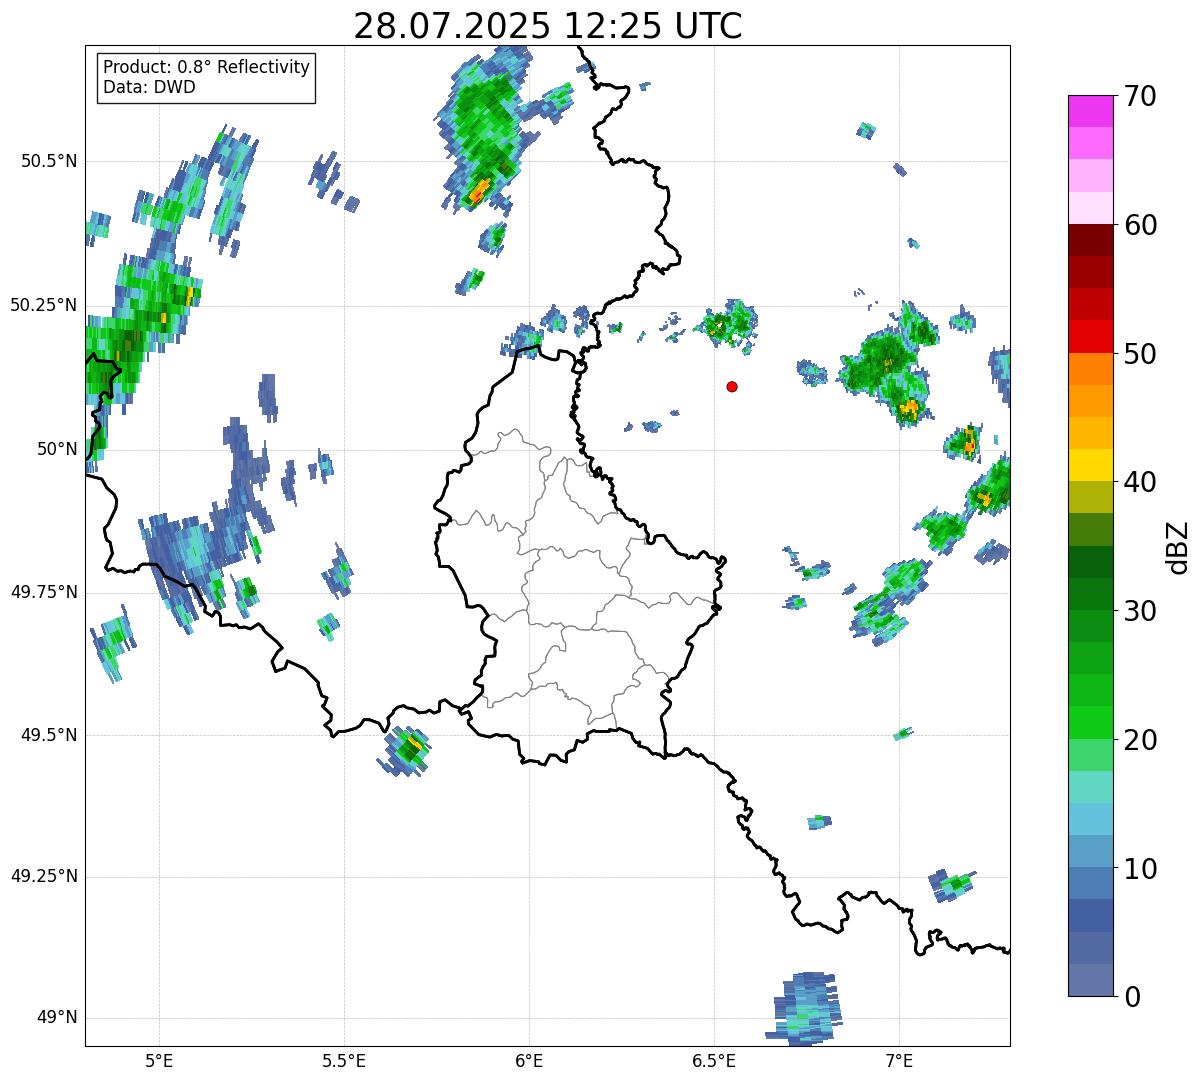1202x1081 pixels.
Task: Click the 'Data: DWD' label
Action: click(x=149, y=87)
